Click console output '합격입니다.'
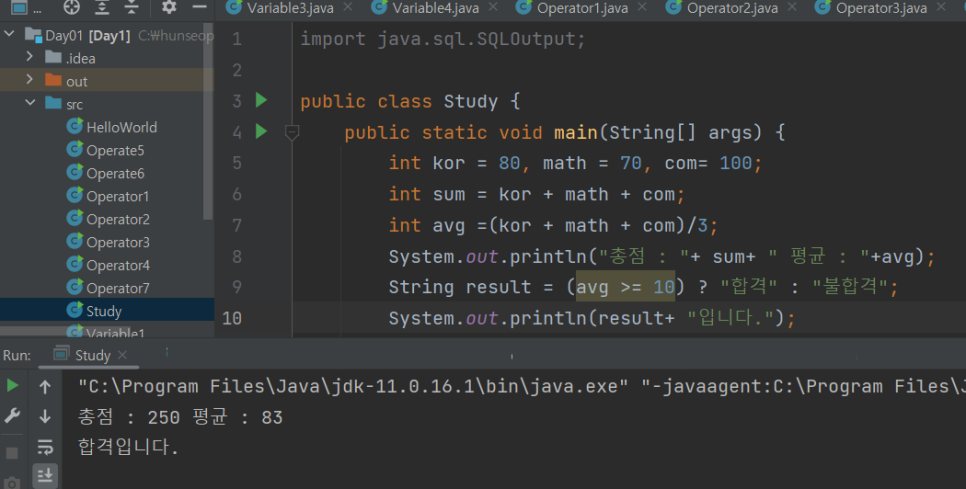 coord(128,446)
